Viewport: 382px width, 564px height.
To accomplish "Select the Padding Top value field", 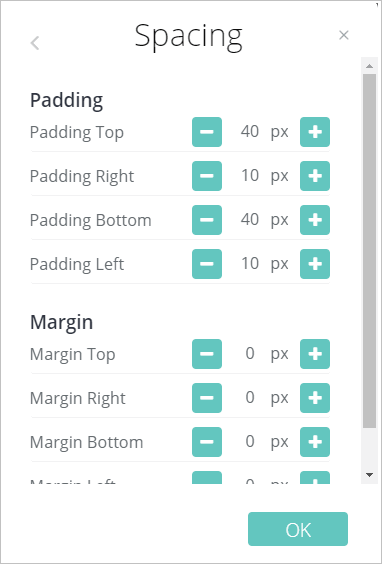I will pos(250,132).
